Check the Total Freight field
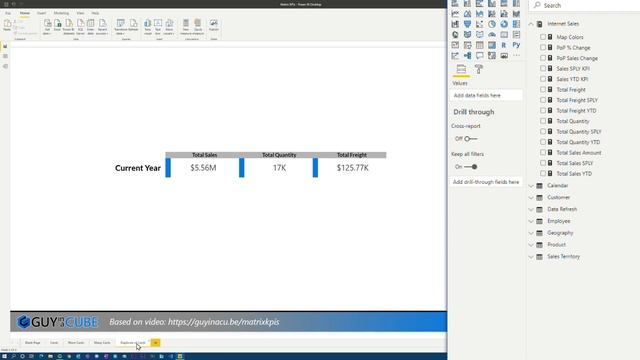Screen dimensions: 640x360 (543, 89)
